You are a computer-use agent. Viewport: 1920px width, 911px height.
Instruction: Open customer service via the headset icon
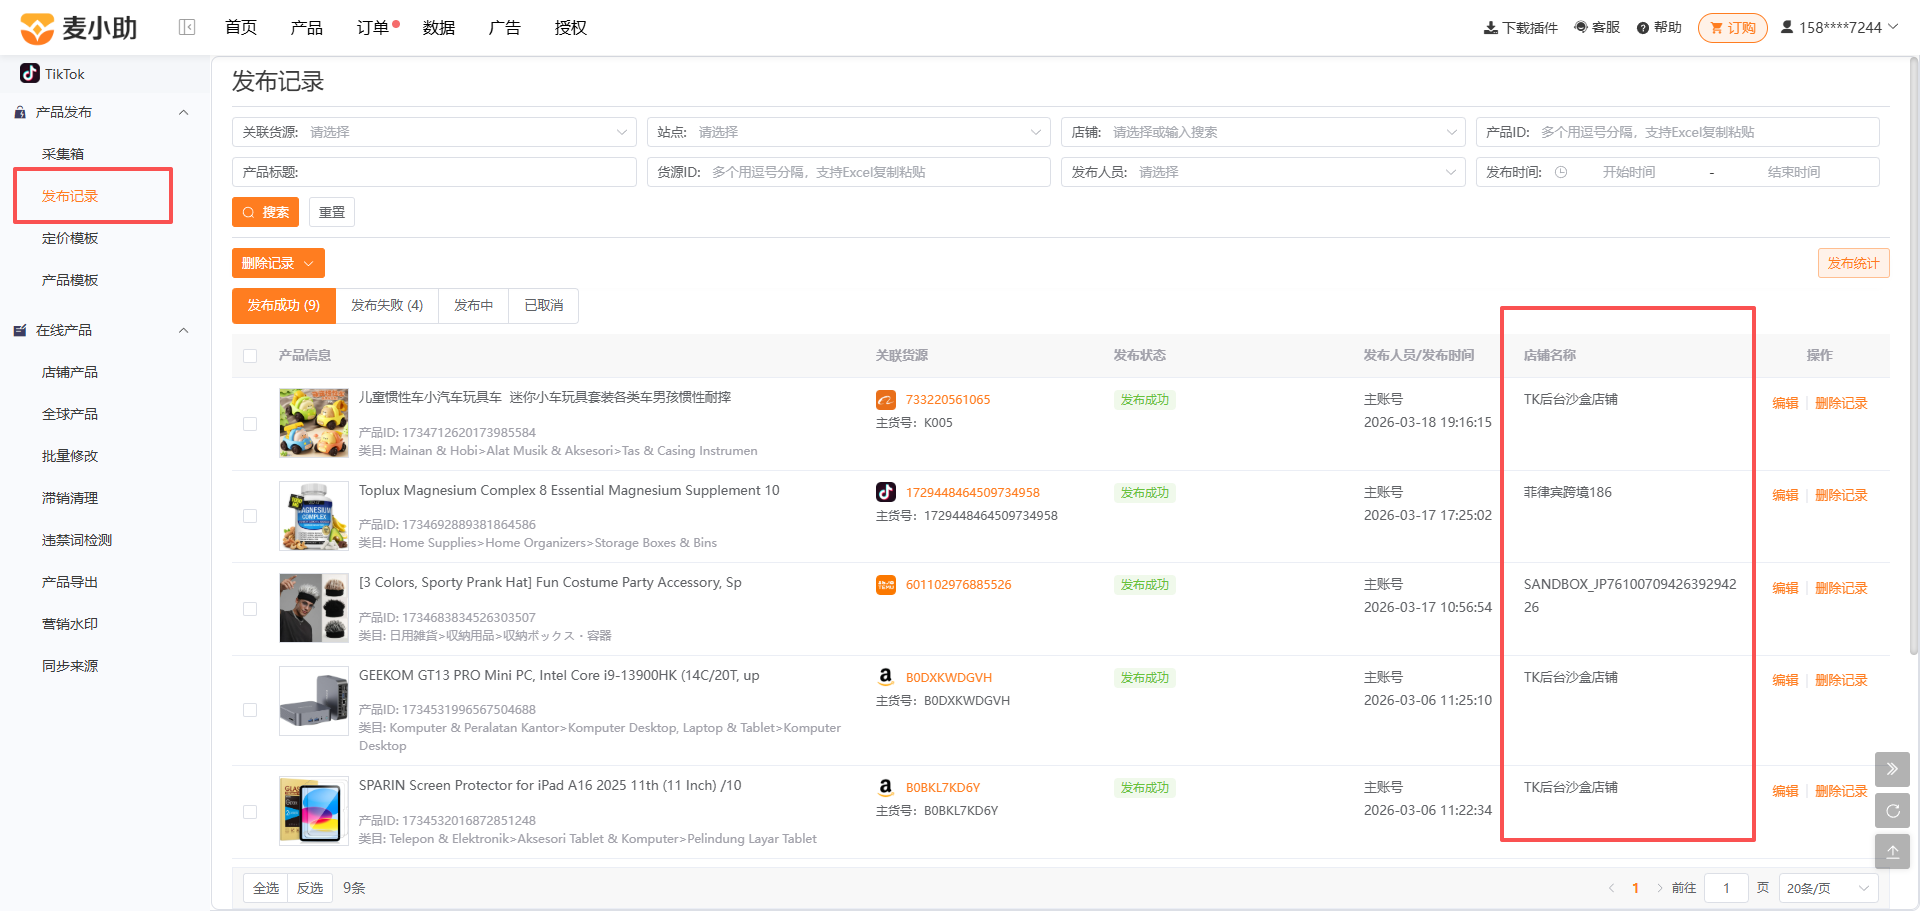[x=1581, y=27]
